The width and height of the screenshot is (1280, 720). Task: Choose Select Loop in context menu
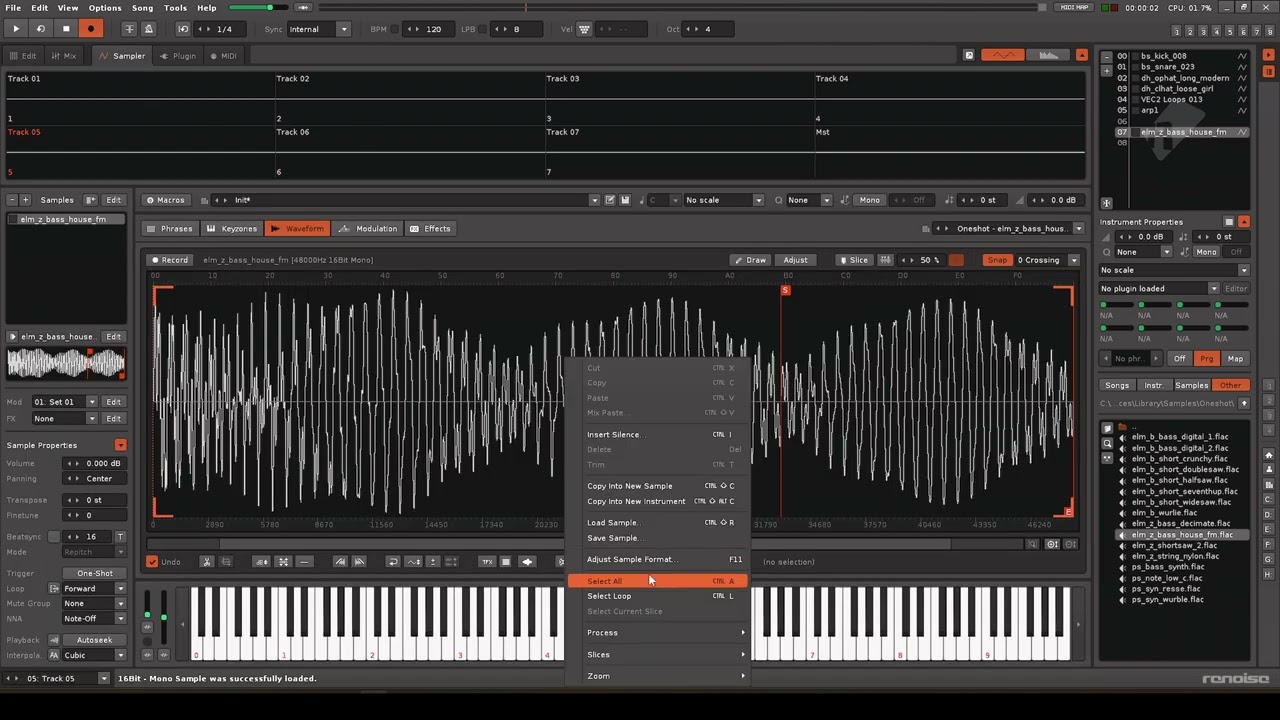pos(609,596)
